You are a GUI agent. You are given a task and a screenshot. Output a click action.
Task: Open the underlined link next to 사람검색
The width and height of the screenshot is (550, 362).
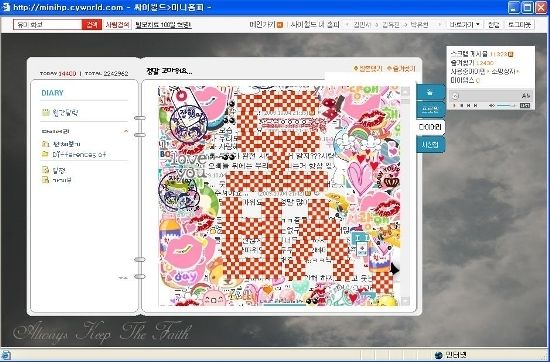click(163, 25)
